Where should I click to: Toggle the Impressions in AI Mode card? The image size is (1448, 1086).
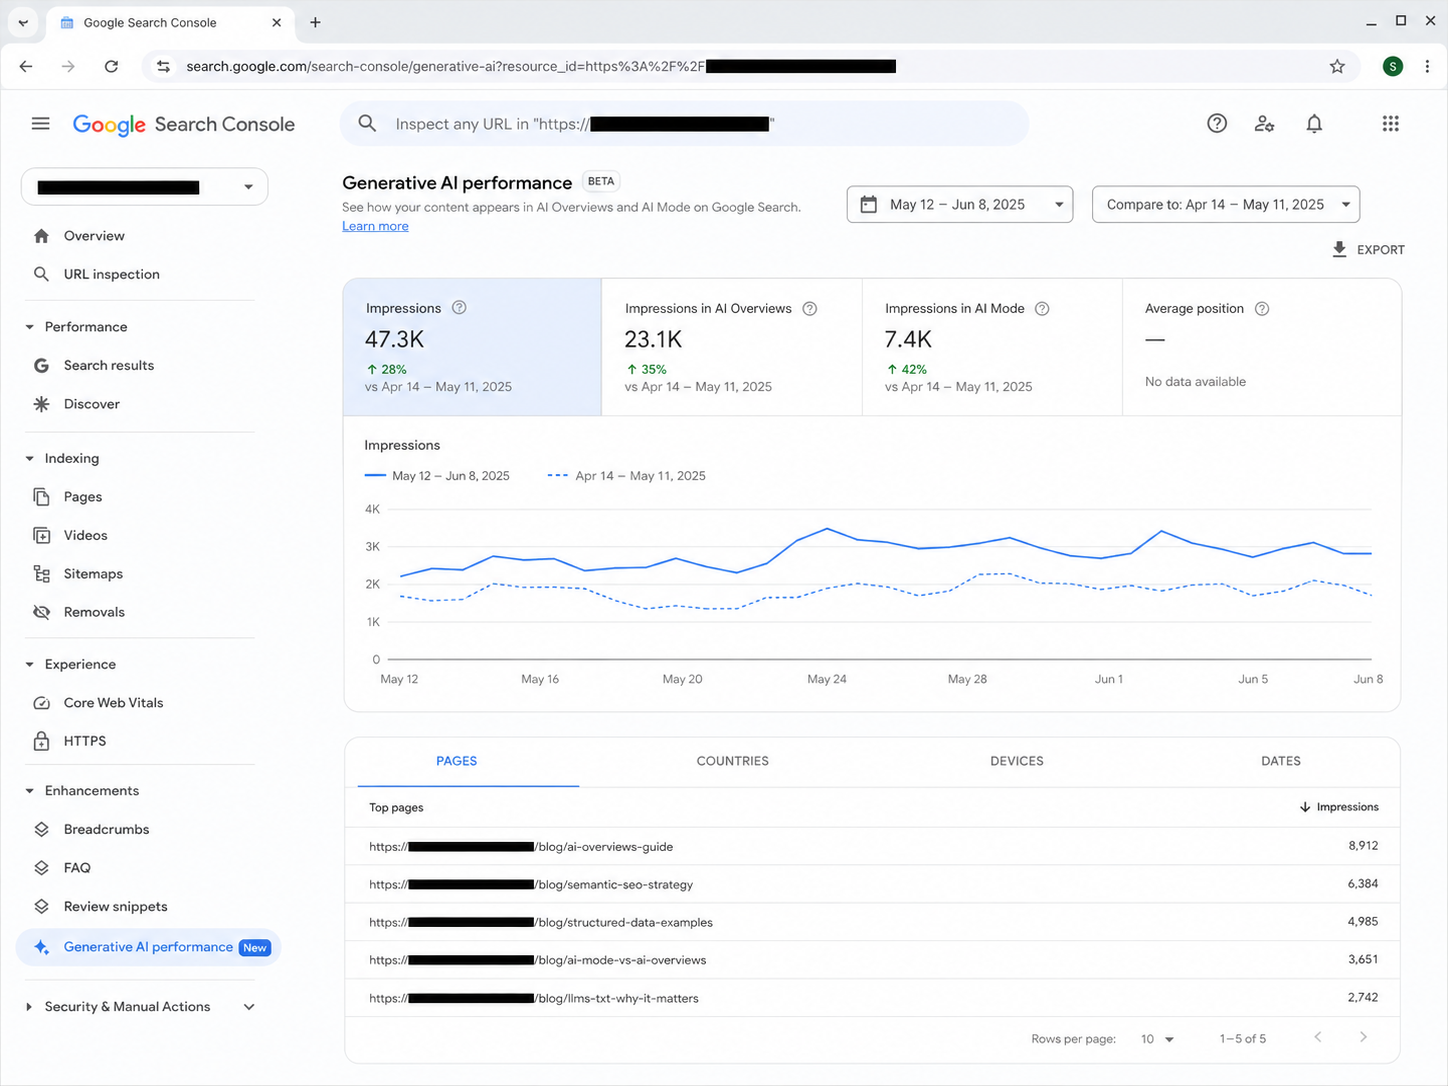coord(992,347)
